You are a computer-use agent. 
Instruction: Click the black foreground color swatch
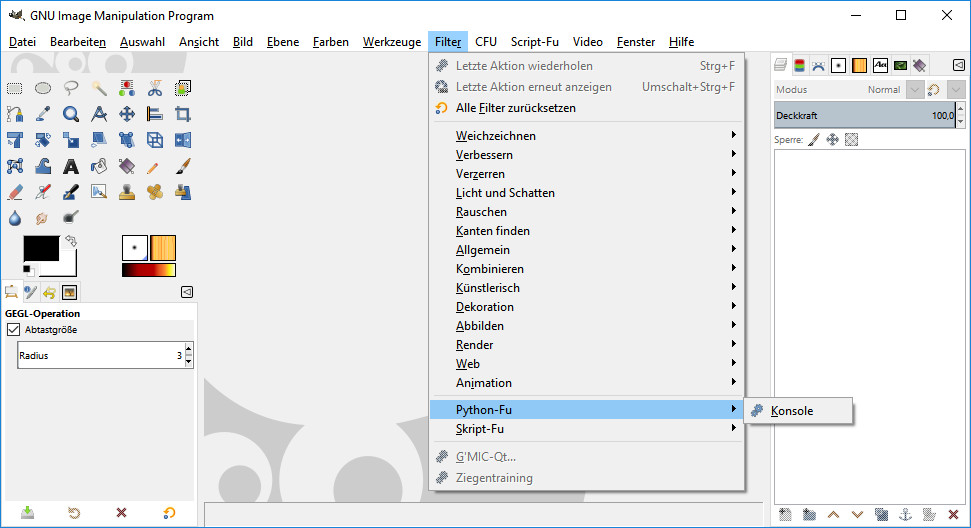[x=41, y=248]
